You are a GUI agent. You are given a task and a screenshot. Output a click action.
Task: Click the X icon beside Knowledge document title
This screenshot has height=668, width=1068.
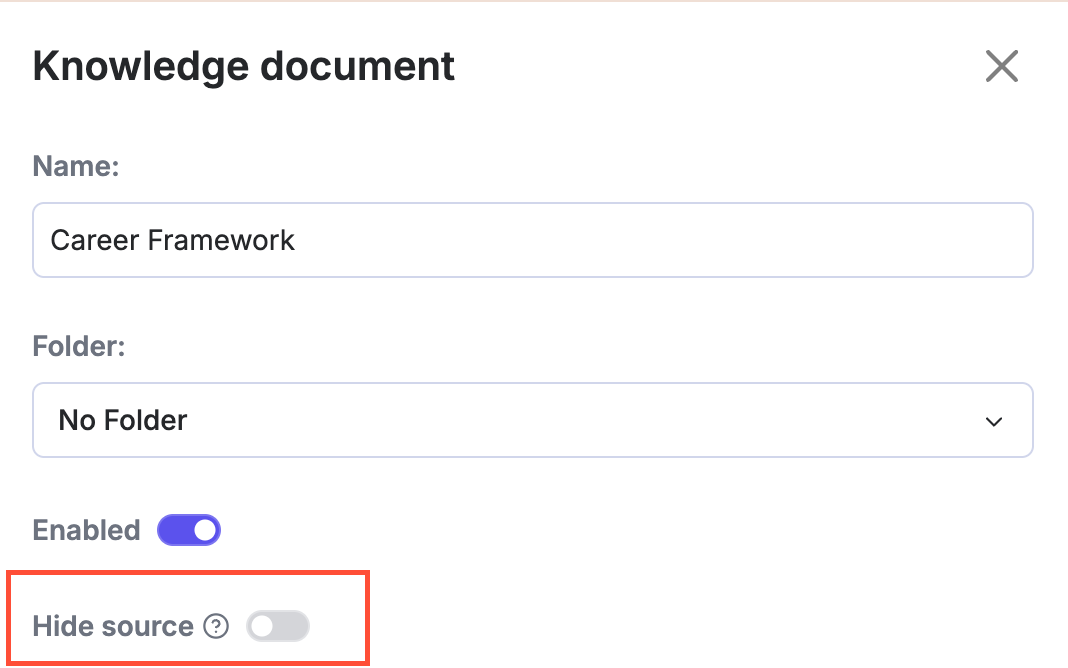click(x=1001, y=66)
